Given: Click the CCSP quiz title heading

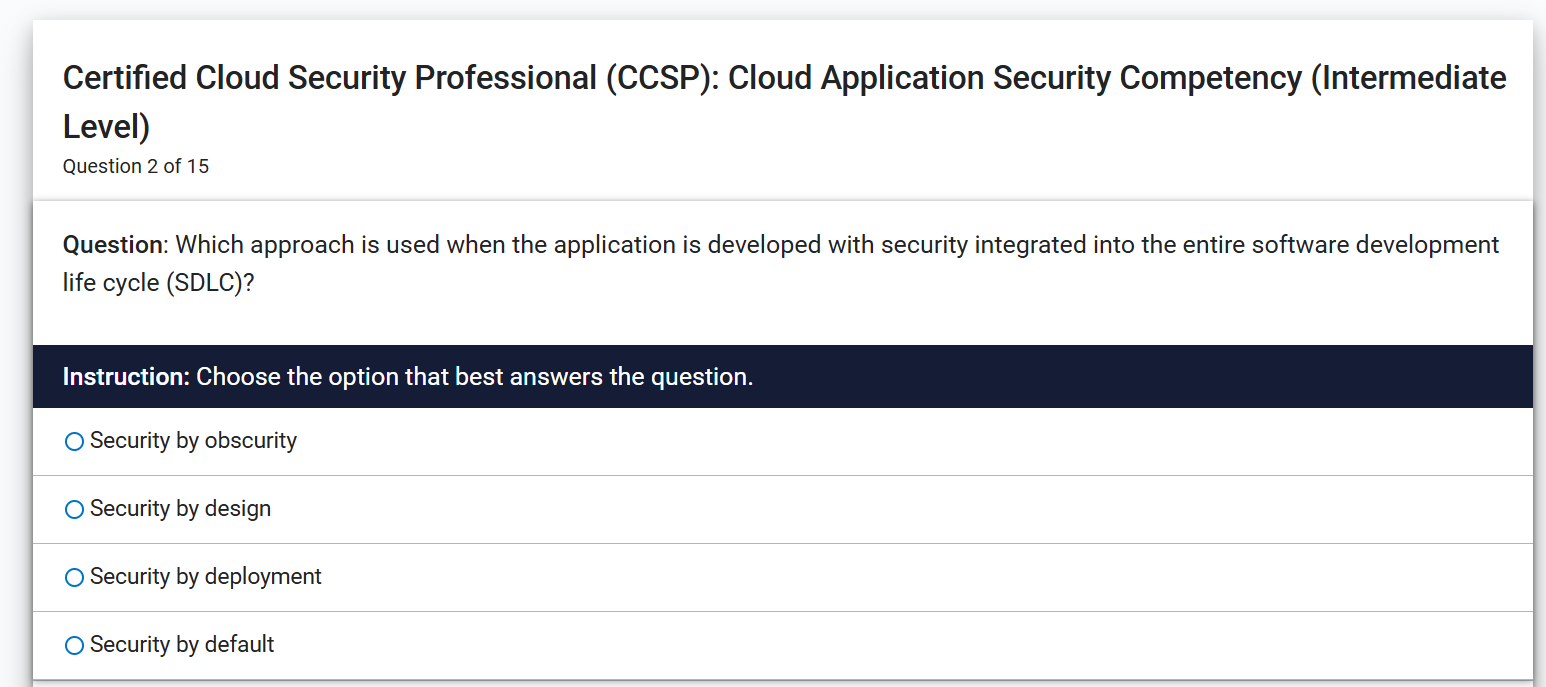Looking at the screenshot, I should [x=784, y=100].
